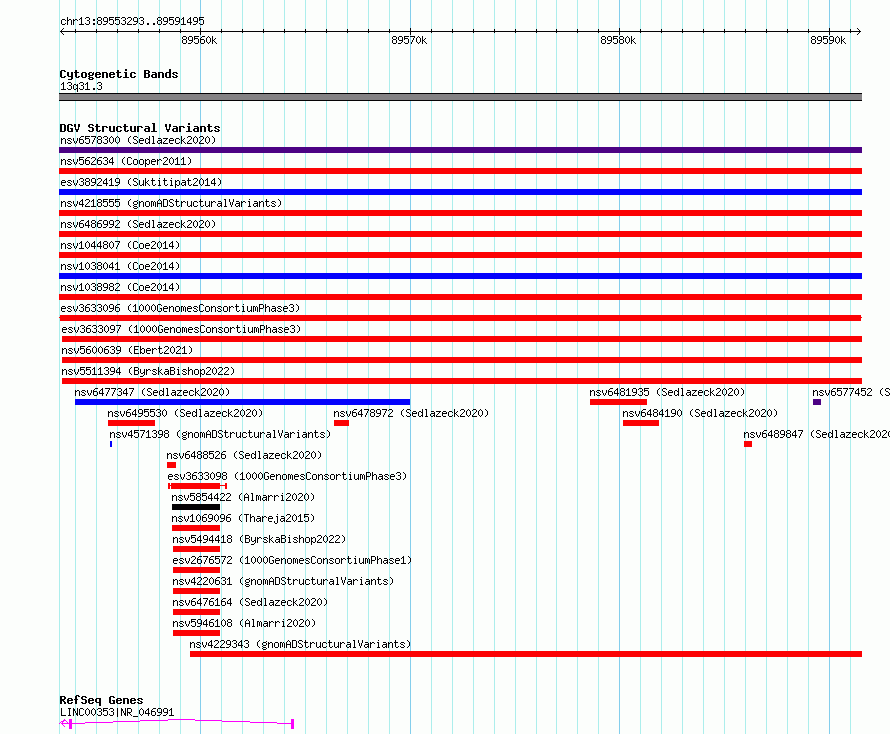Viewport: 890px width, 734px height.
Task: Select the black nsv5854422 variant bar
Action: (196, 507)
